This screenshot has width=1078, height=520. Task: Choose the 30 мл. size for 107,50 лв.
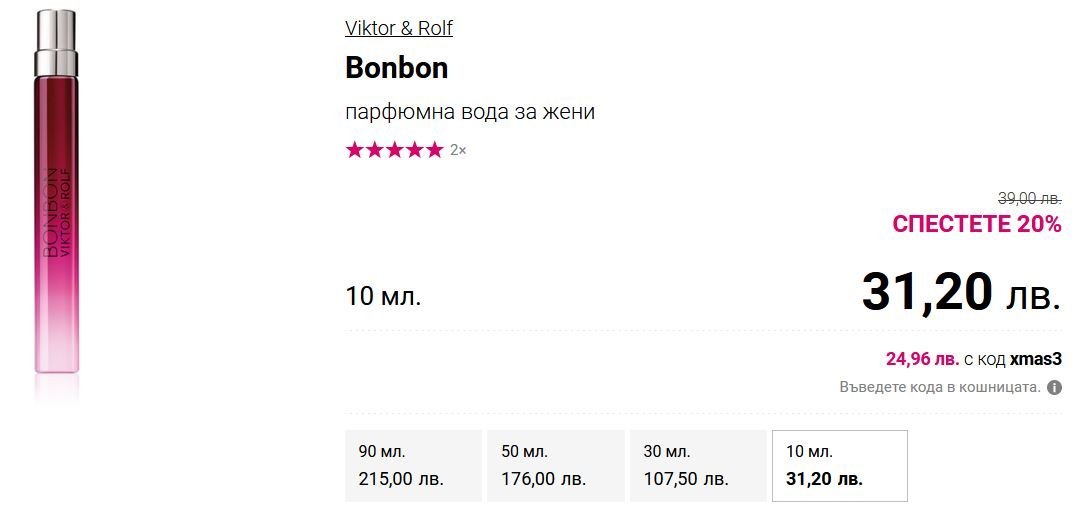pos(697,465)
